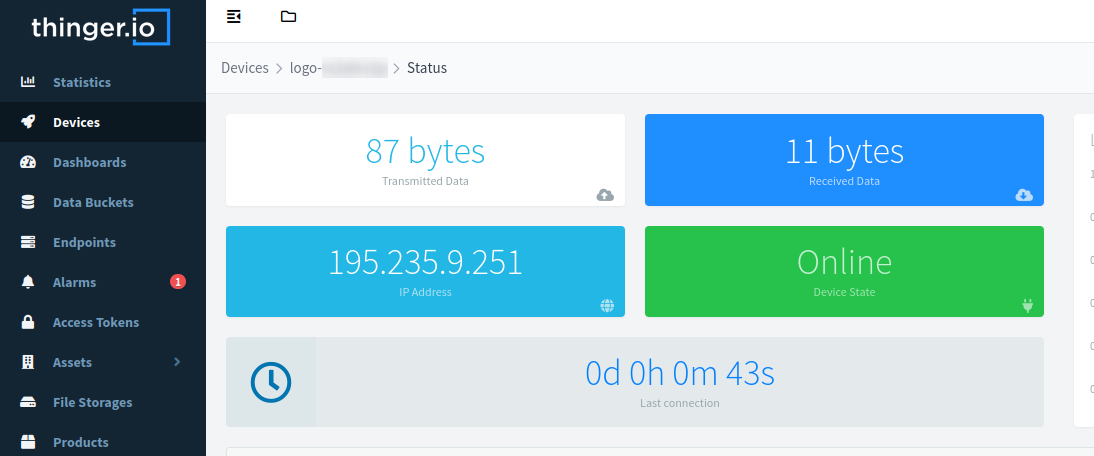
Task: Open the folder icon in top bar
Action: click(289, 16)
